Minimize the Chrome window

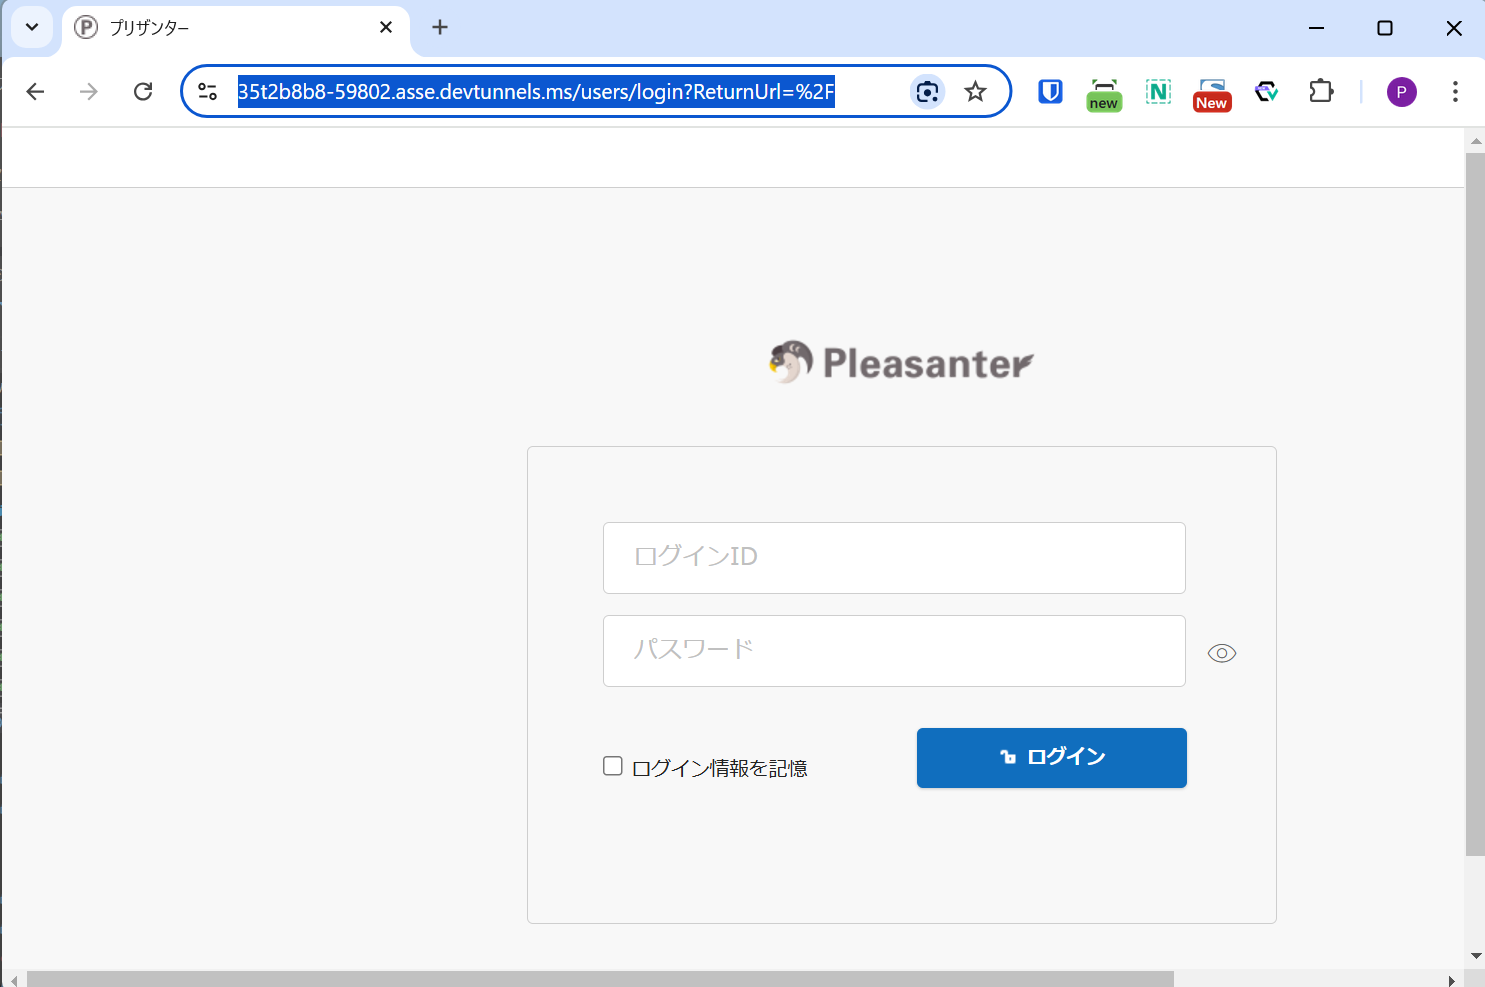click(x=1316, y=28)
